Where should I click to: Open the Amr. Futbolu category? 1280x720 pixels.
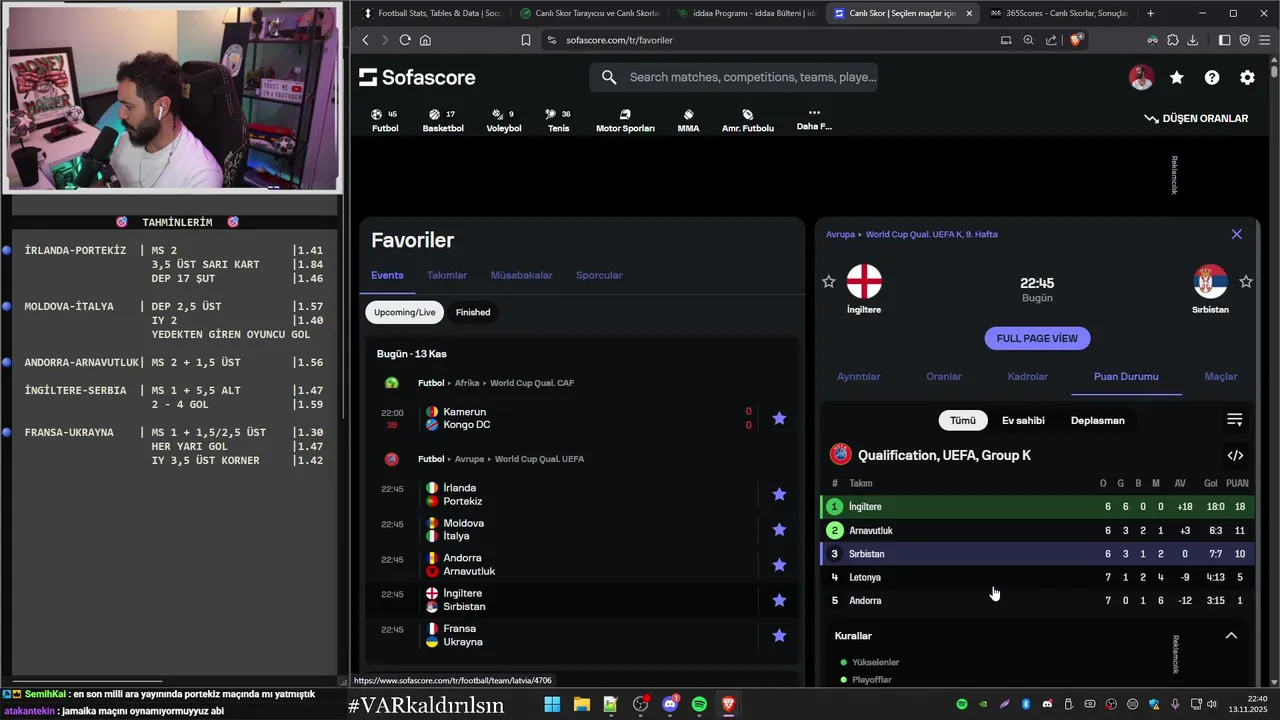[748, 121]
